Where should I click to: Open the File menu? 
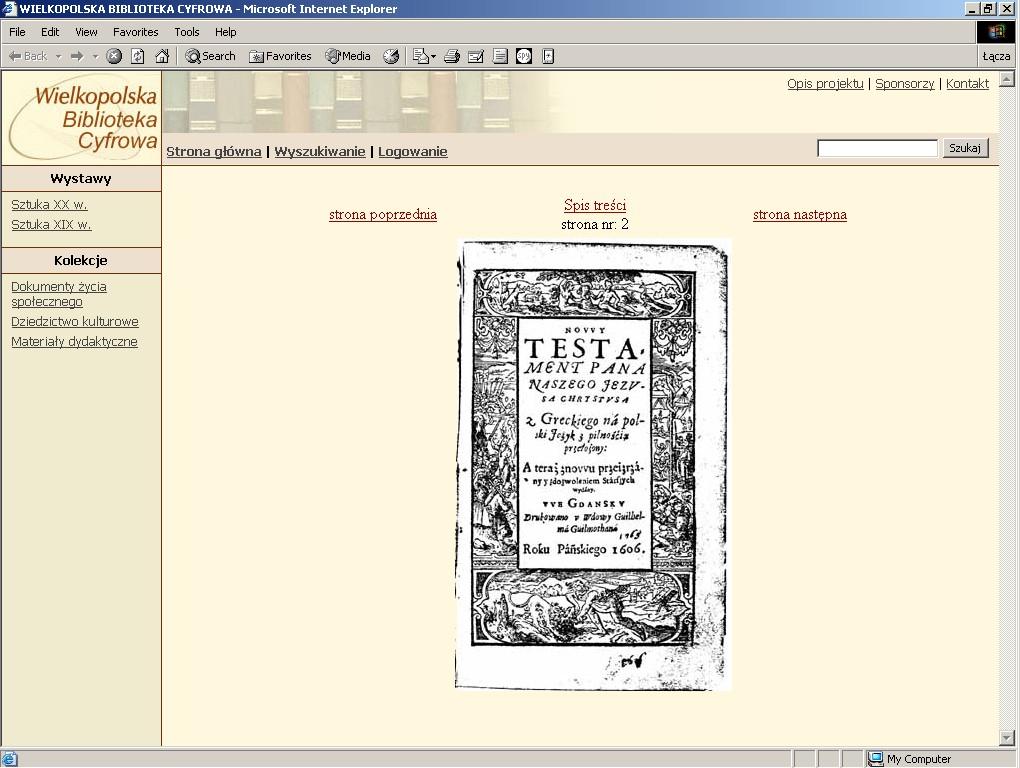click(x=17, y=32)
